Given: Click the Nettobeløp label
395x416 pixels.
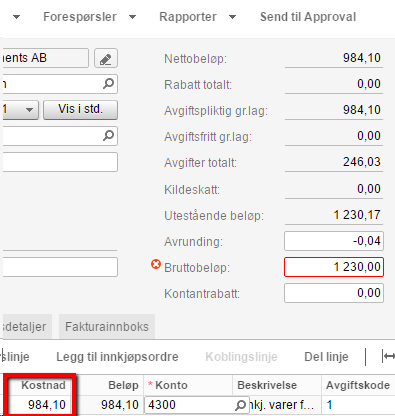Looking at the screenshot, I should (x=195, y=59).
